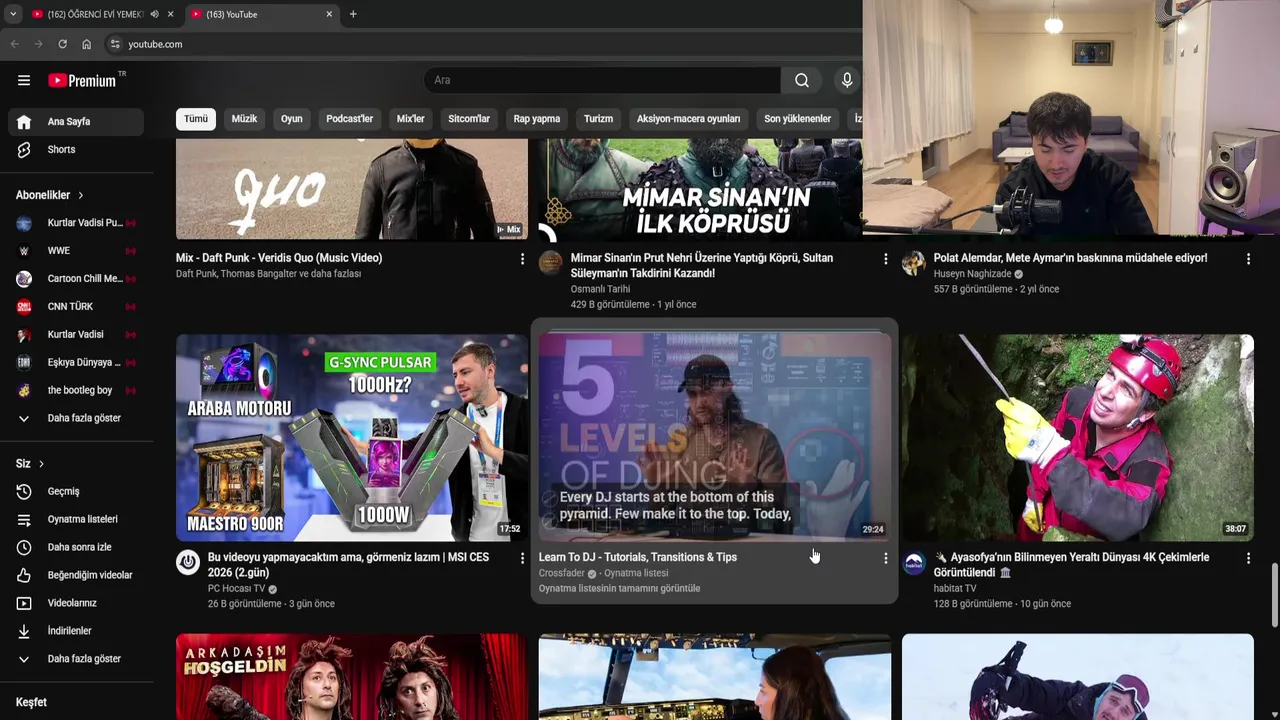This screenshot has width=1280, height=720.
Task: Go to Ana Sayfa in sidebar
Action: coord(76,122)
